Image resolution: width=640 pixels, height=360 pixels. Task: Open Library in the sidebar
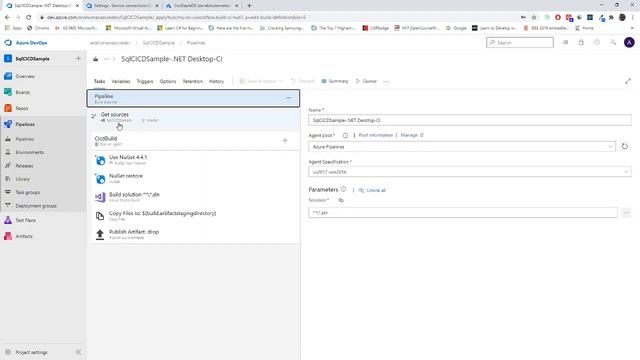click(22, 179)
